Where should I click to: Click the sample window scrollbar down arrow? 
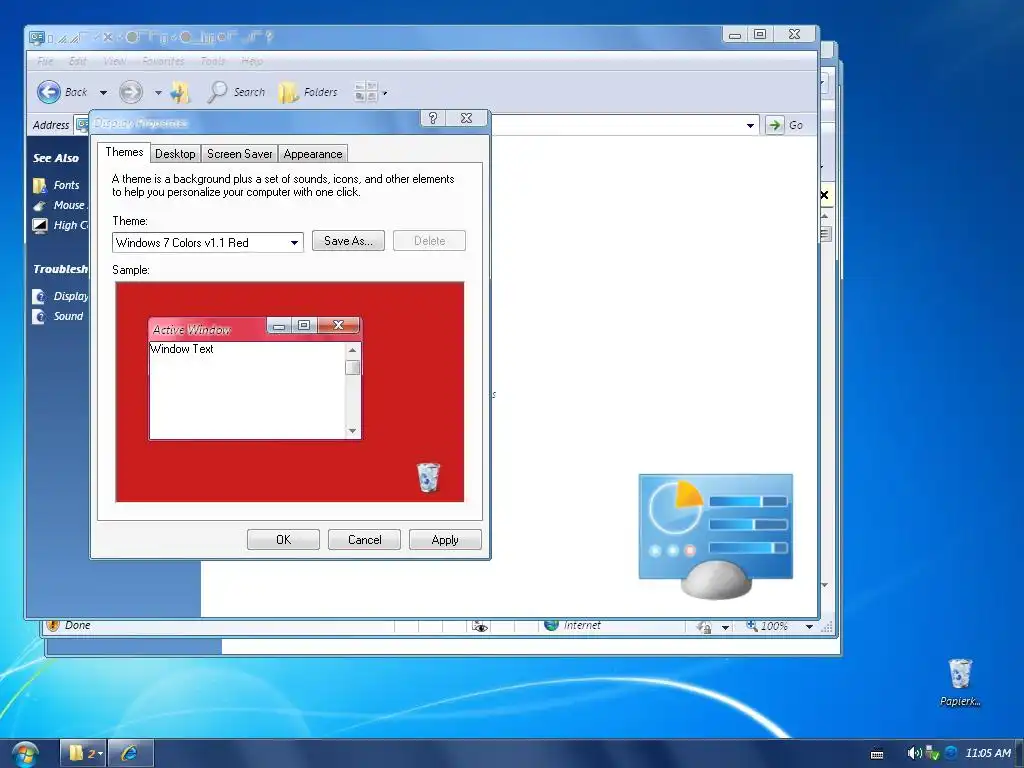point(353,431)
